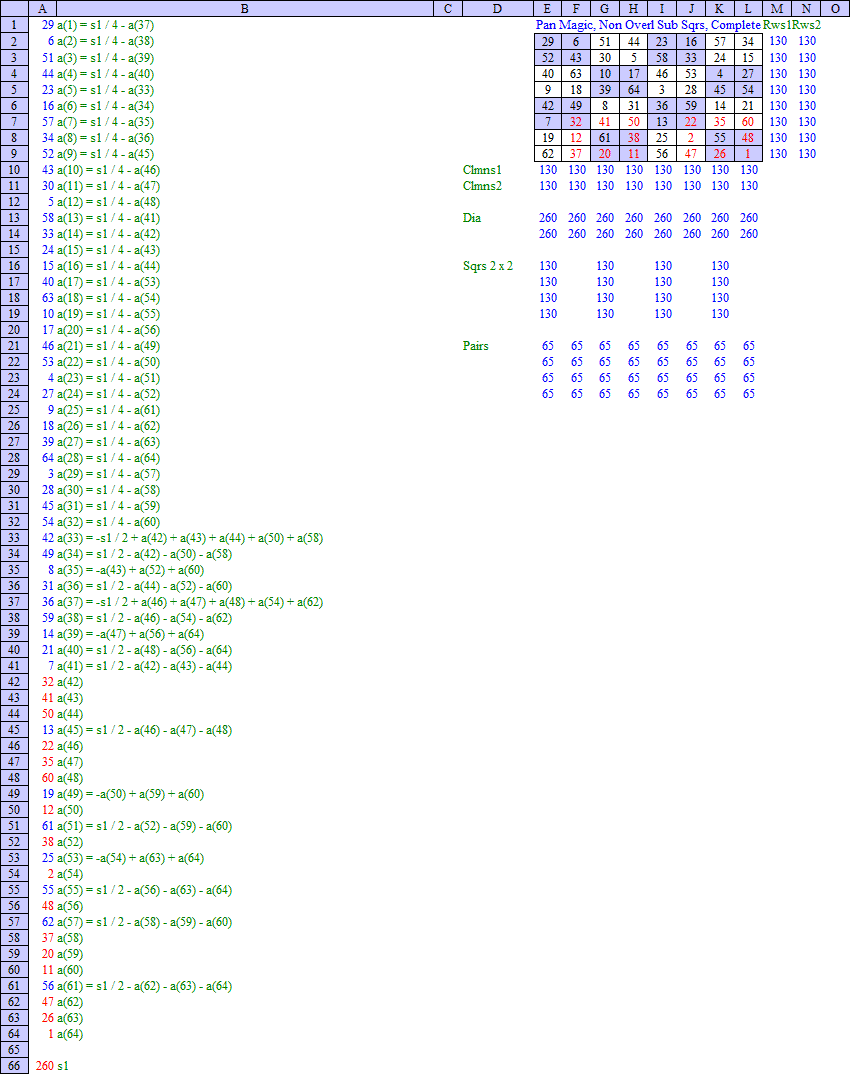
Task: Select column header A
Action: pyautogui.click(x=42, y=8)
